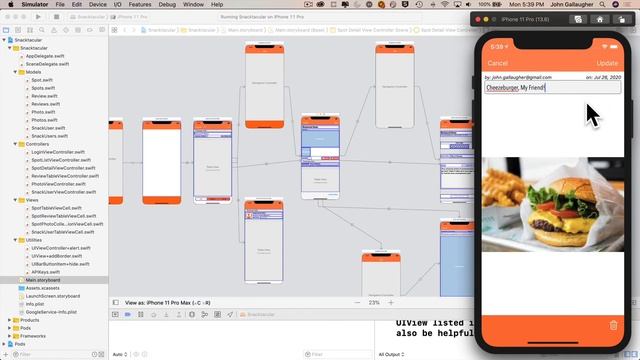
Task: Click View as: iPhone 11 Pro Max
Action: pyautogui.click(x=167, y=302)
